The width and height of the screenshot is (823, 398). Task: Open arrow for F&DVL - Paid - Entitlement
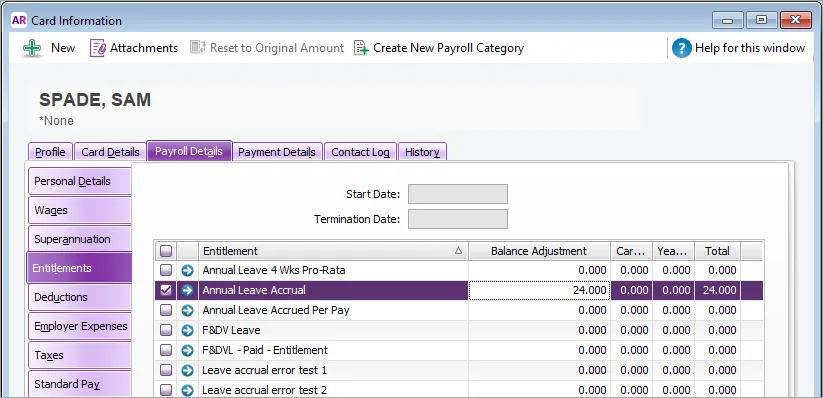[187, 350]
